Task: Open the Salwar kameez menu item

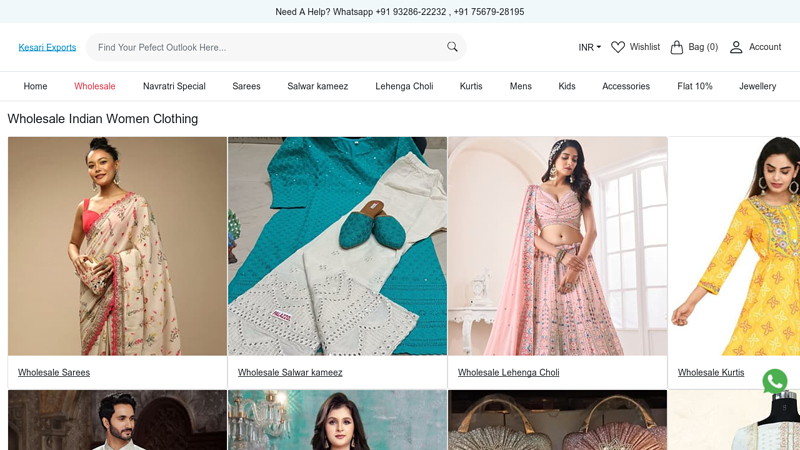Action: [x=317, y=86]
